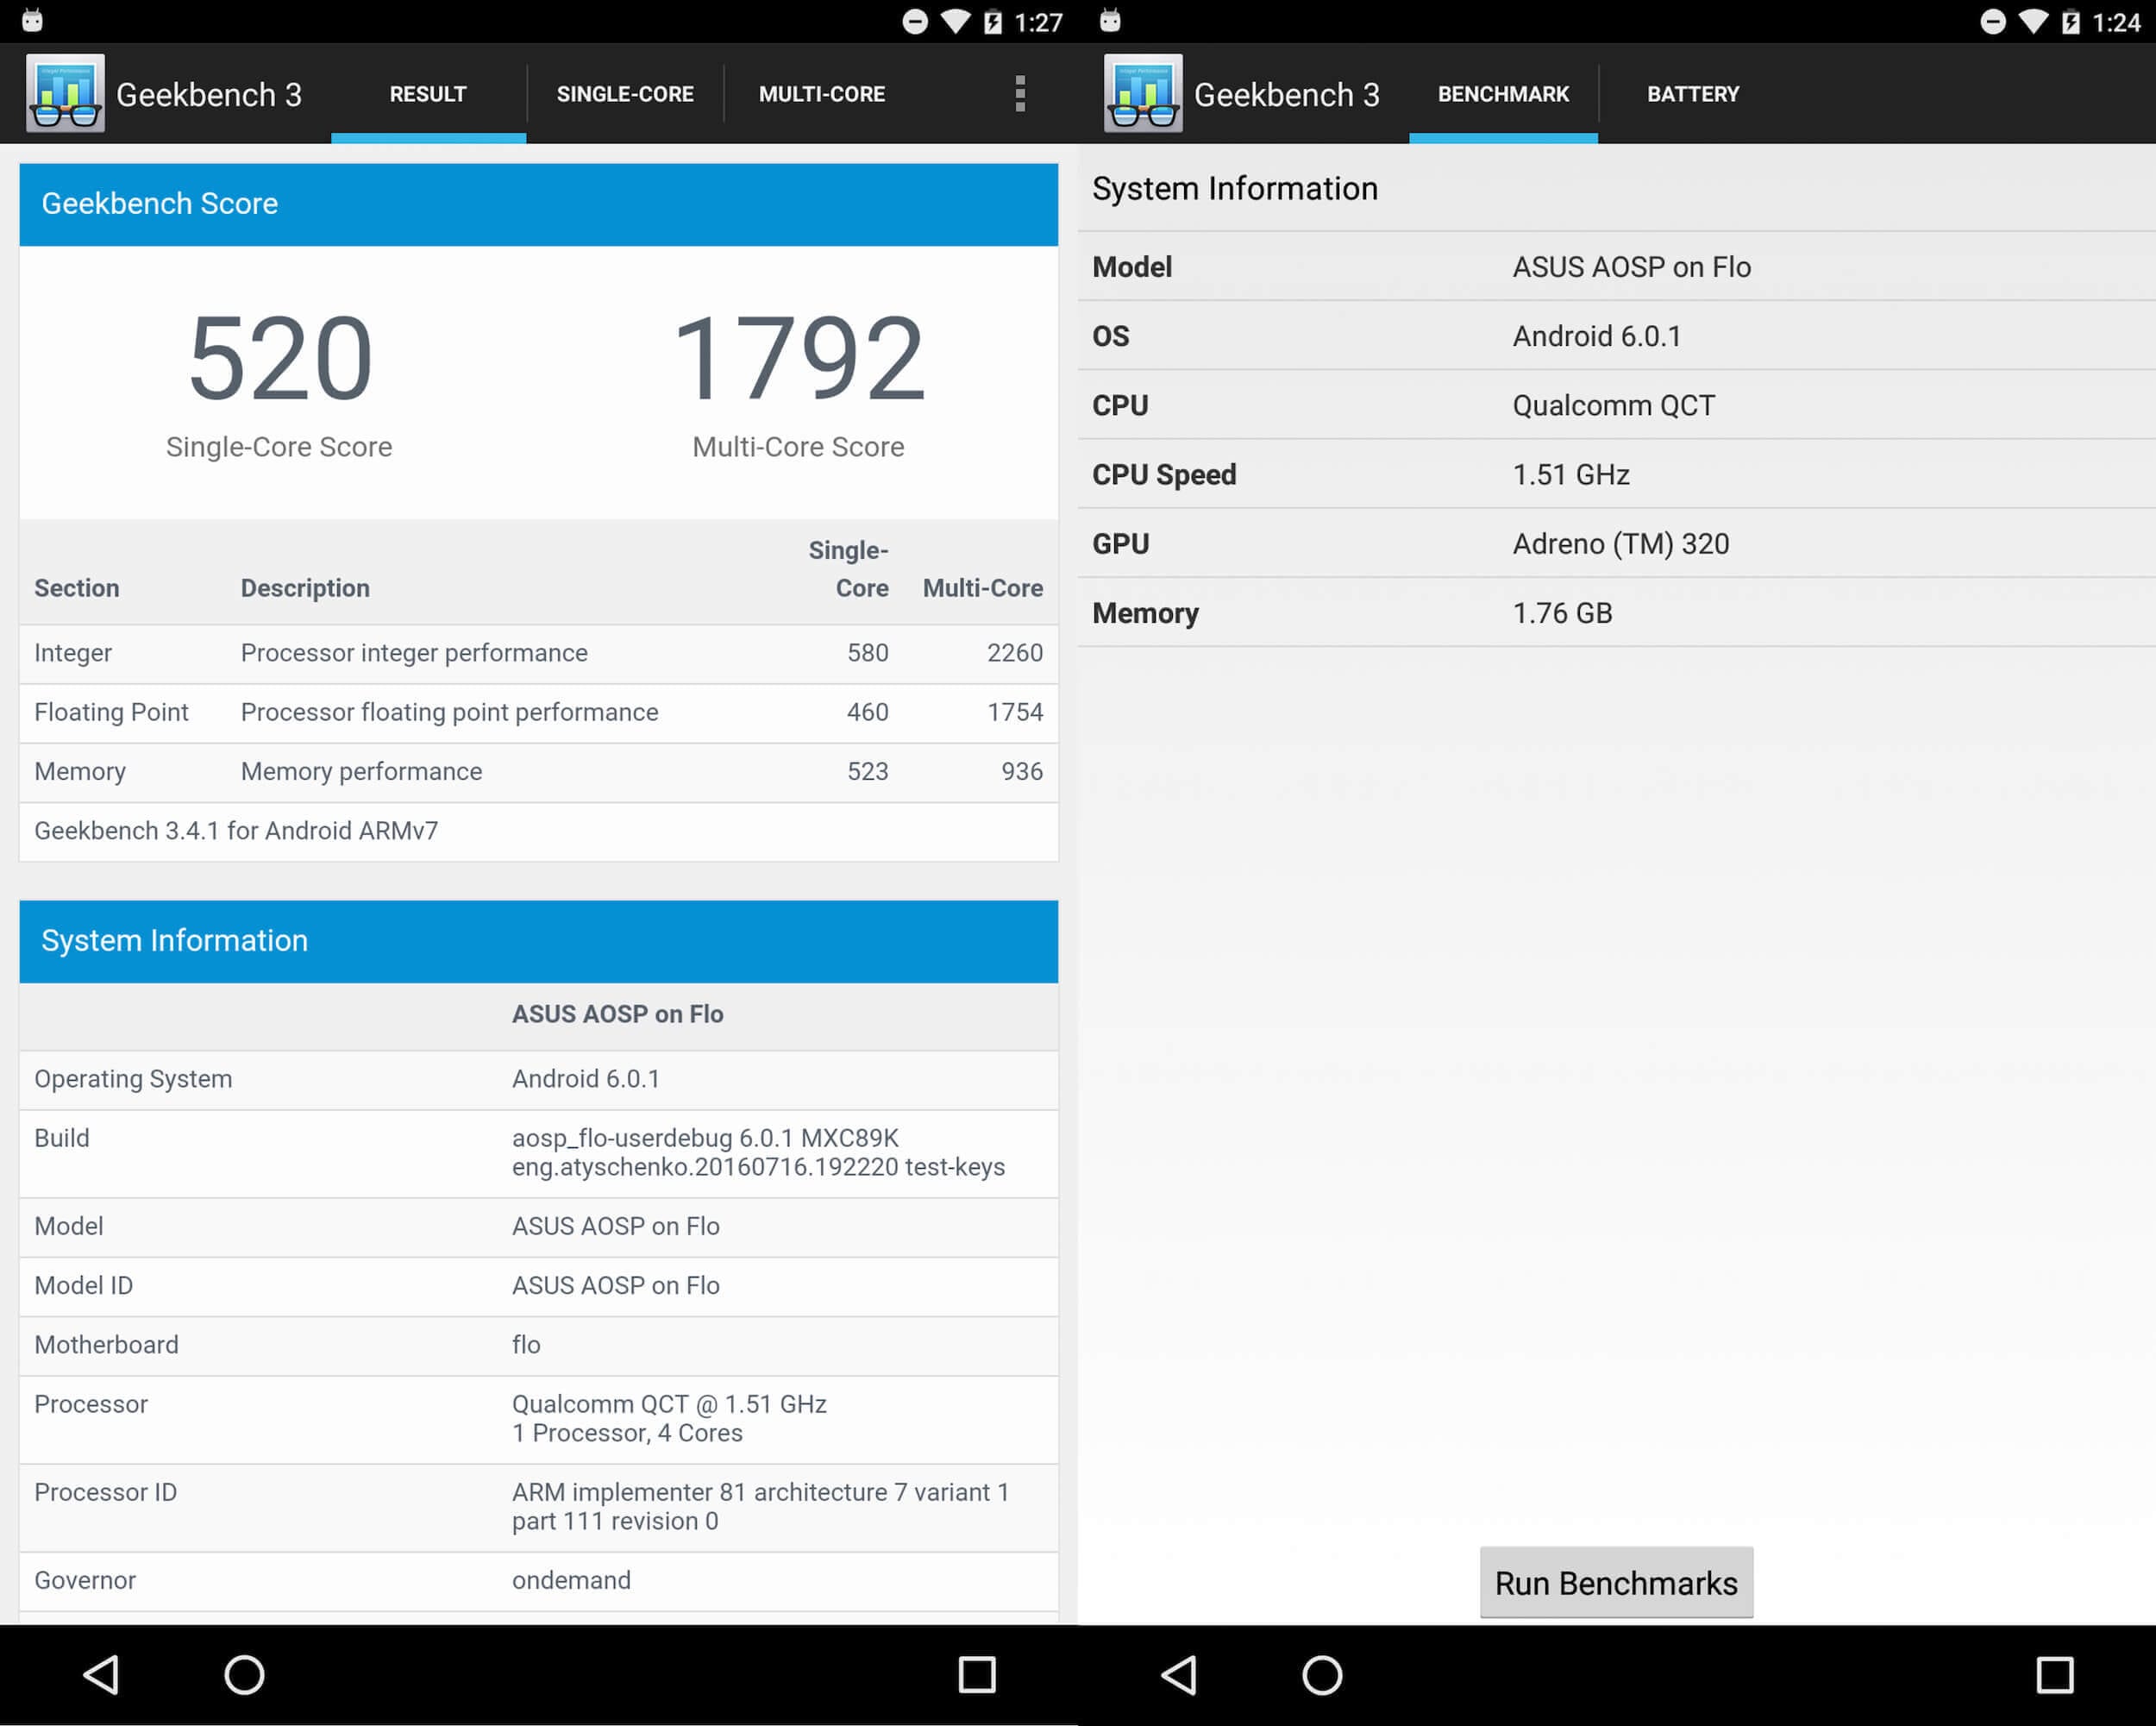
Task: Select the Floating Point row
Action: (538, 713)
